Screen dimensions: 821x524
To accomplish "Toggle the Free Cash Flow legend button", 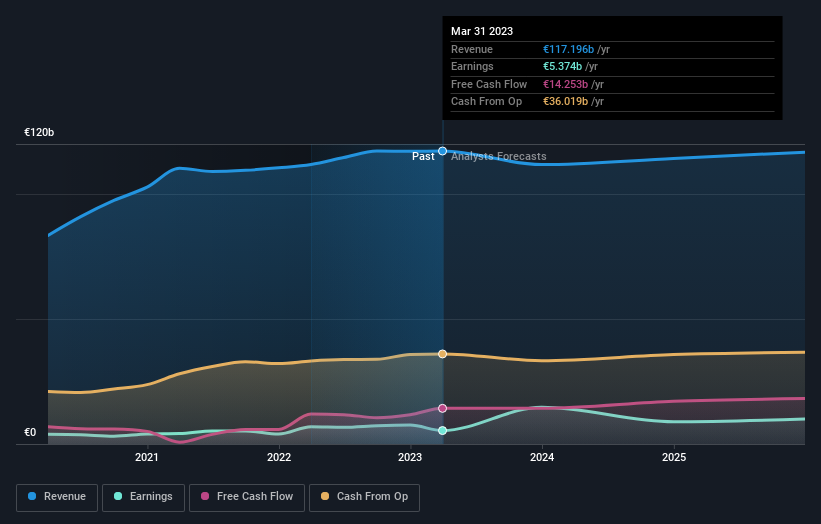I will coord(247,497).
